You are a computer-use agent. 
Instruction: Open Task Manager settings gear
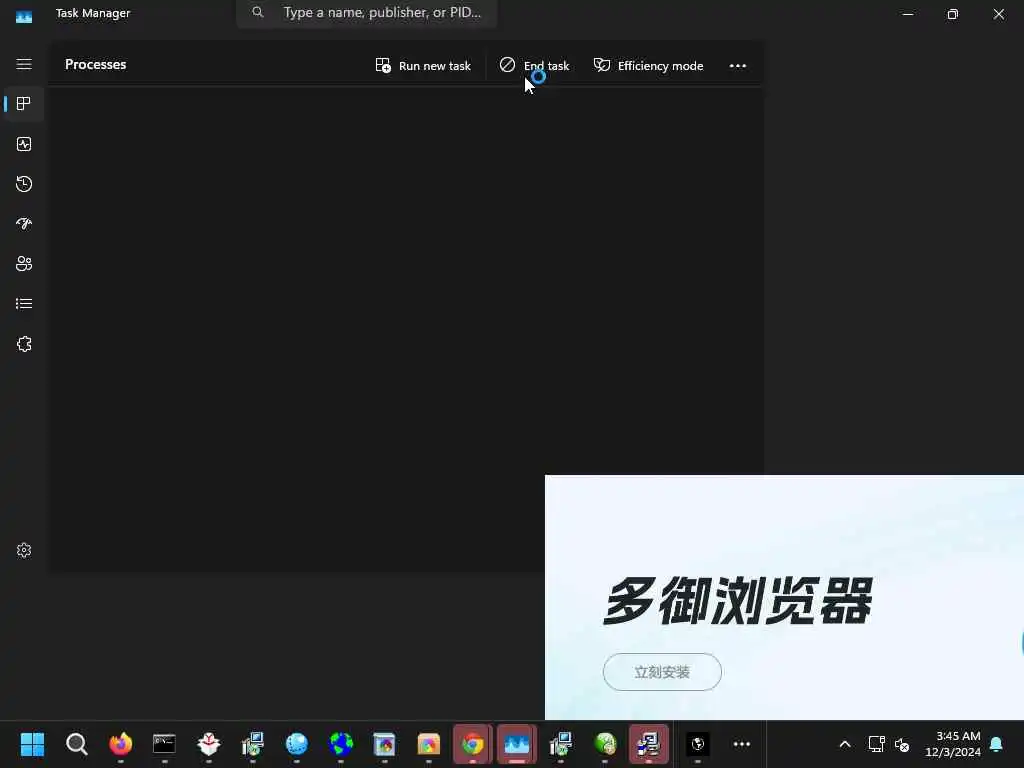(x=24, y=551)
